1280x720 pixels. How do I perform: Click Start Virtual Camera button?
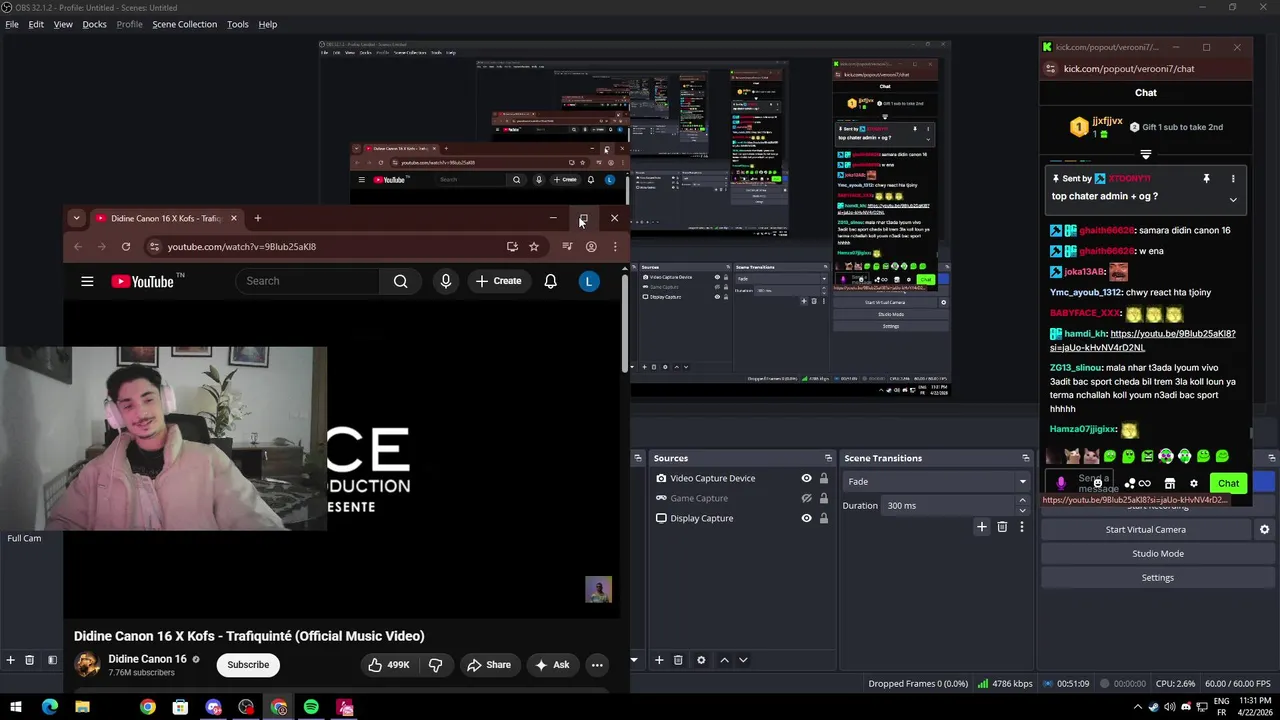pos(1146,530)
